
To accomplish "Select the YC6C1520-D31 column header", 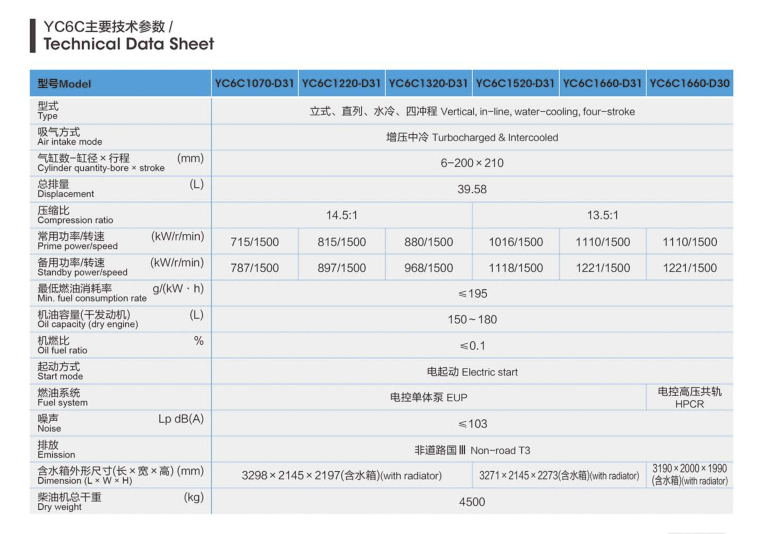I will (515, 83).
